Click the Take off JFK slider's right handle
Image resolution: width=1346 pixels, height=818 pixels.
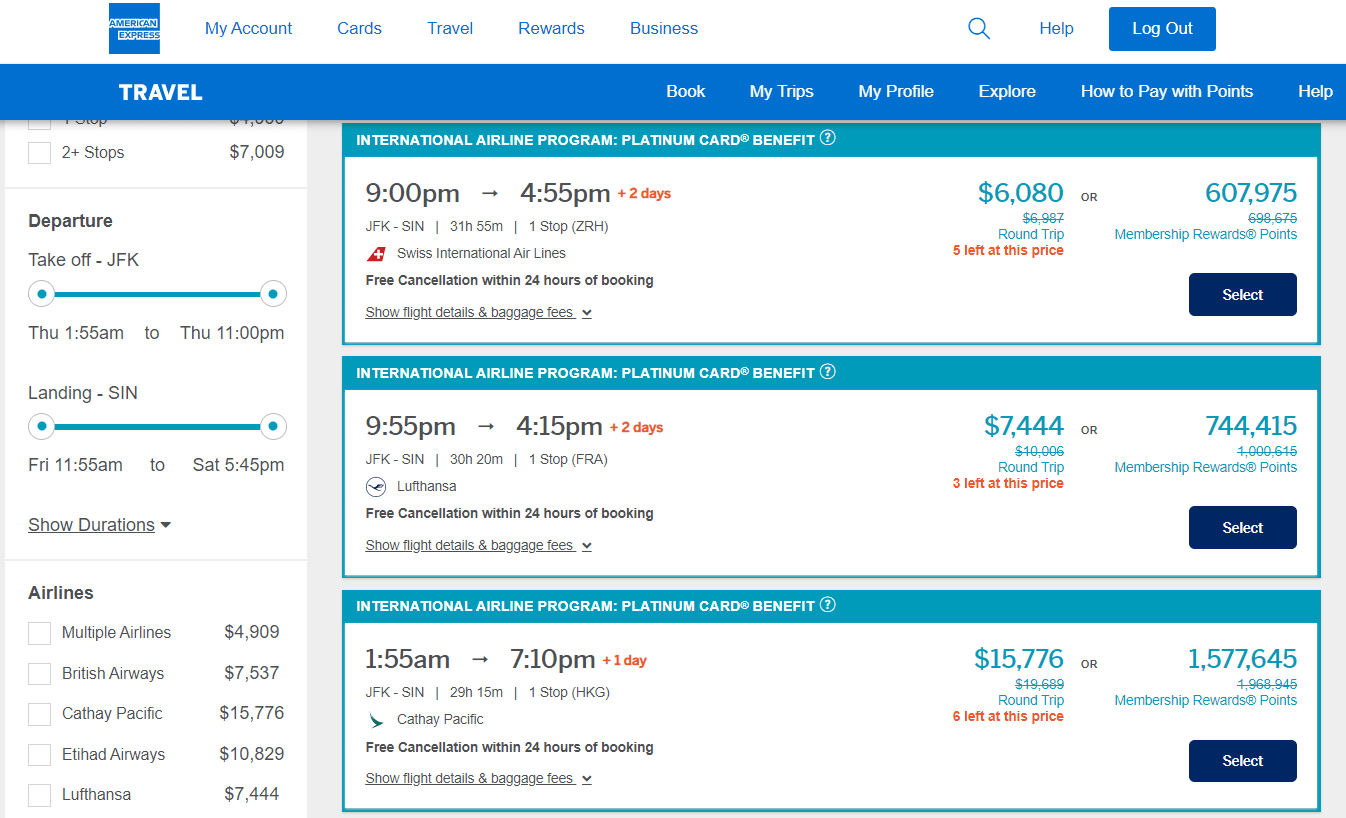pos(273,294)
